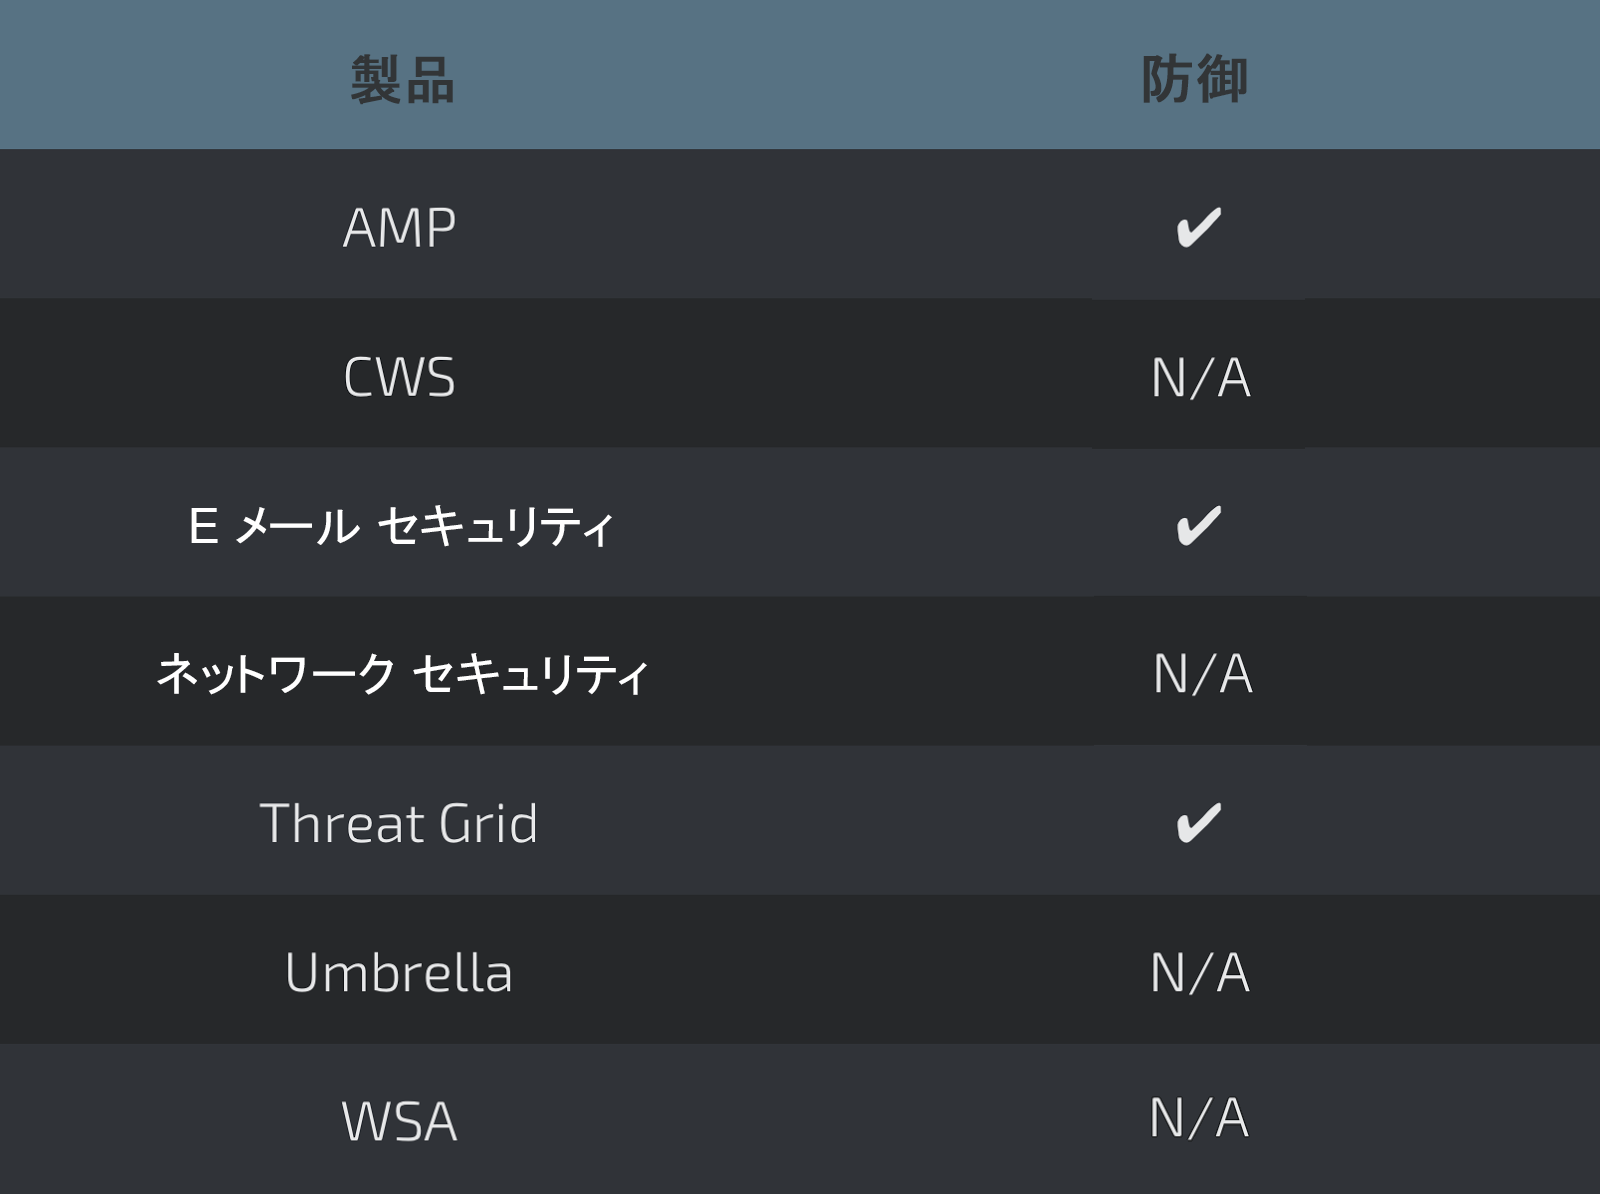
Task: Click the CWS product name
Action: point(399,378)
